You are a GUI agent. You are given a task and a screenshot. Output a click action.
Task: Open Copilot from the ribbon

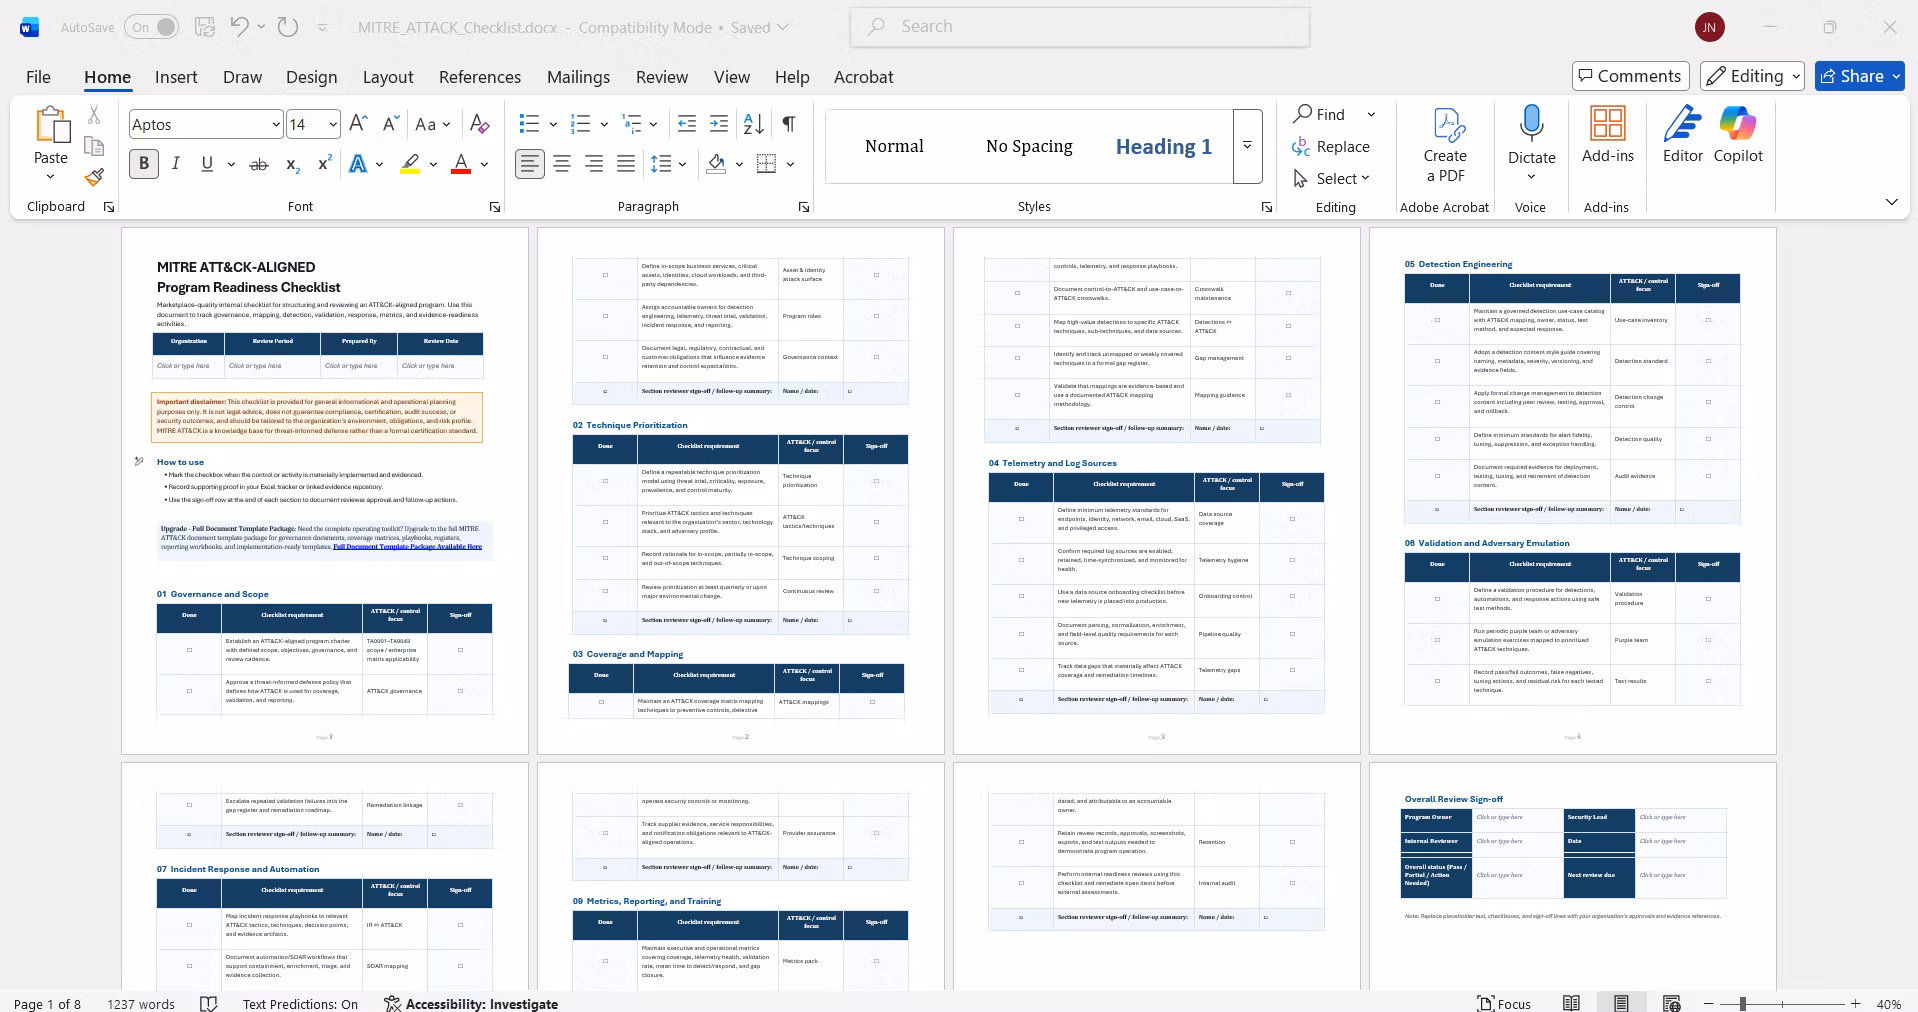click(x=1738, y=135)
